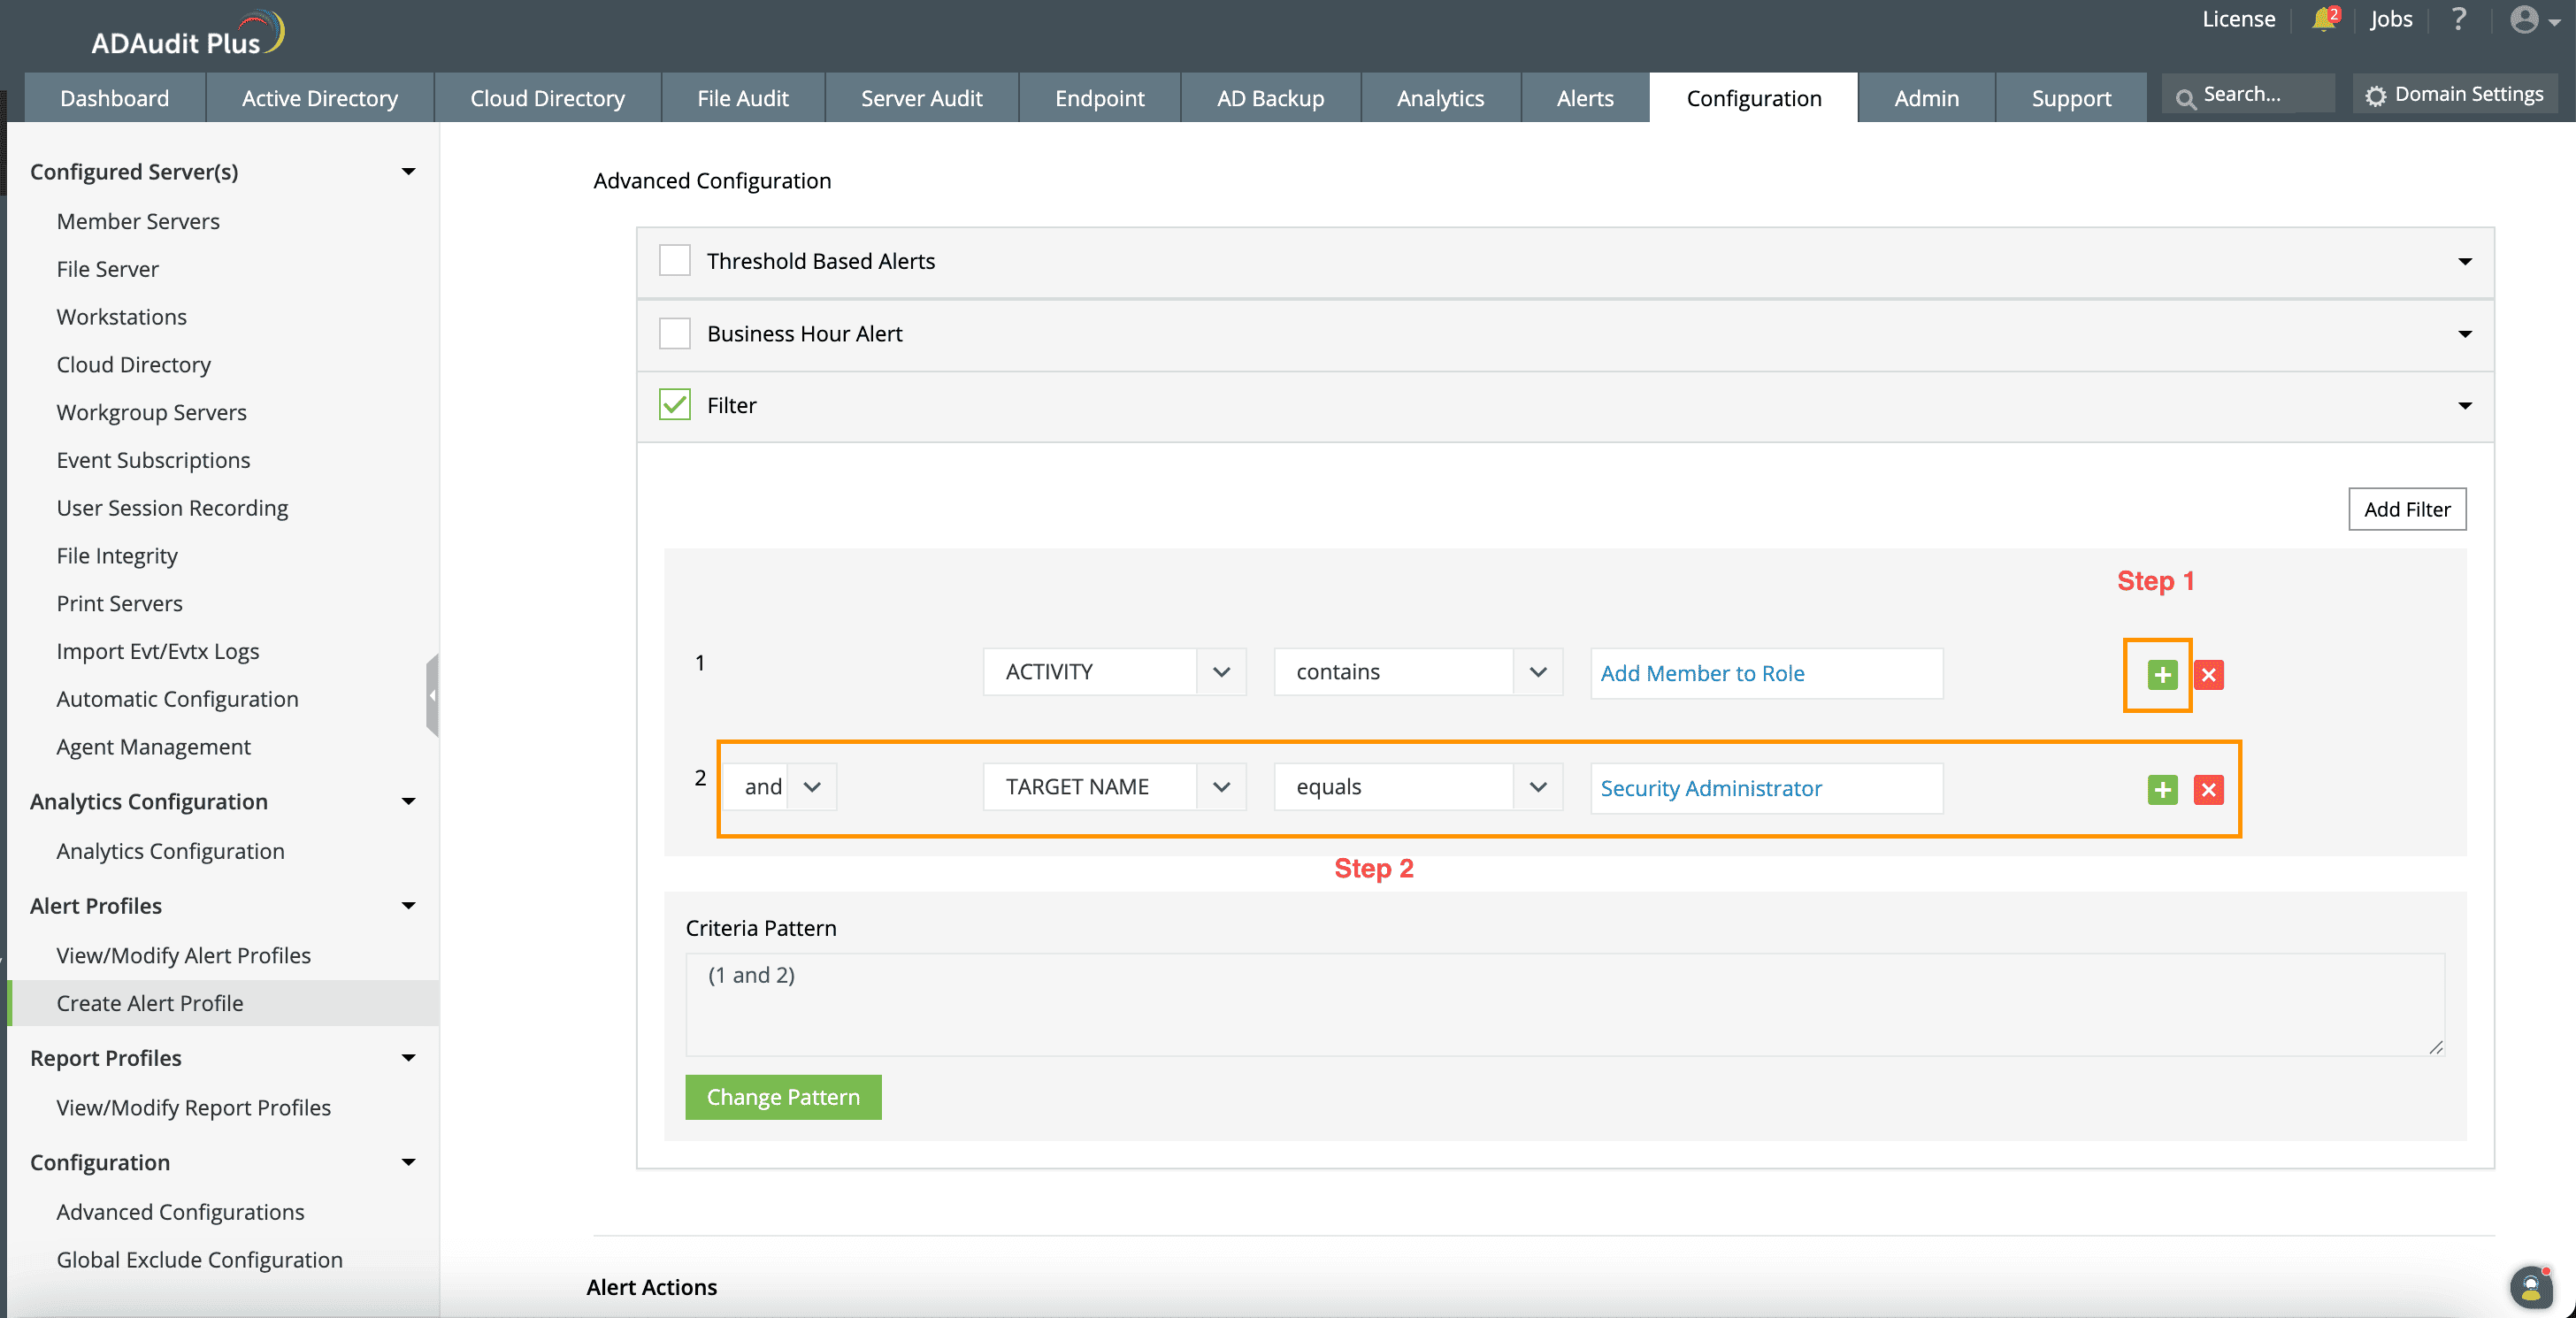Enable the Threshold Based Alerts checkbox
Viewport: 2576px width, 1318px height.
pos(675,261)
